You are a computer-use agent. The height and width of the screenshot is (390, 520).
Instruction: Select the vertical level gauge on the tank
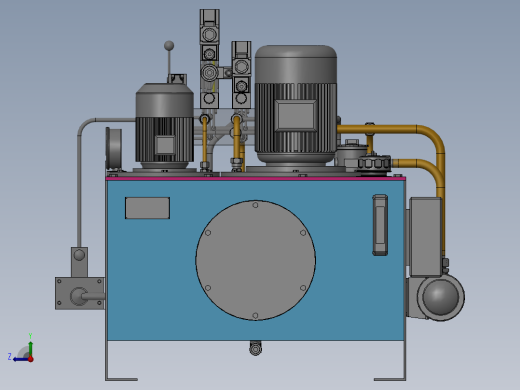point(380,225)
